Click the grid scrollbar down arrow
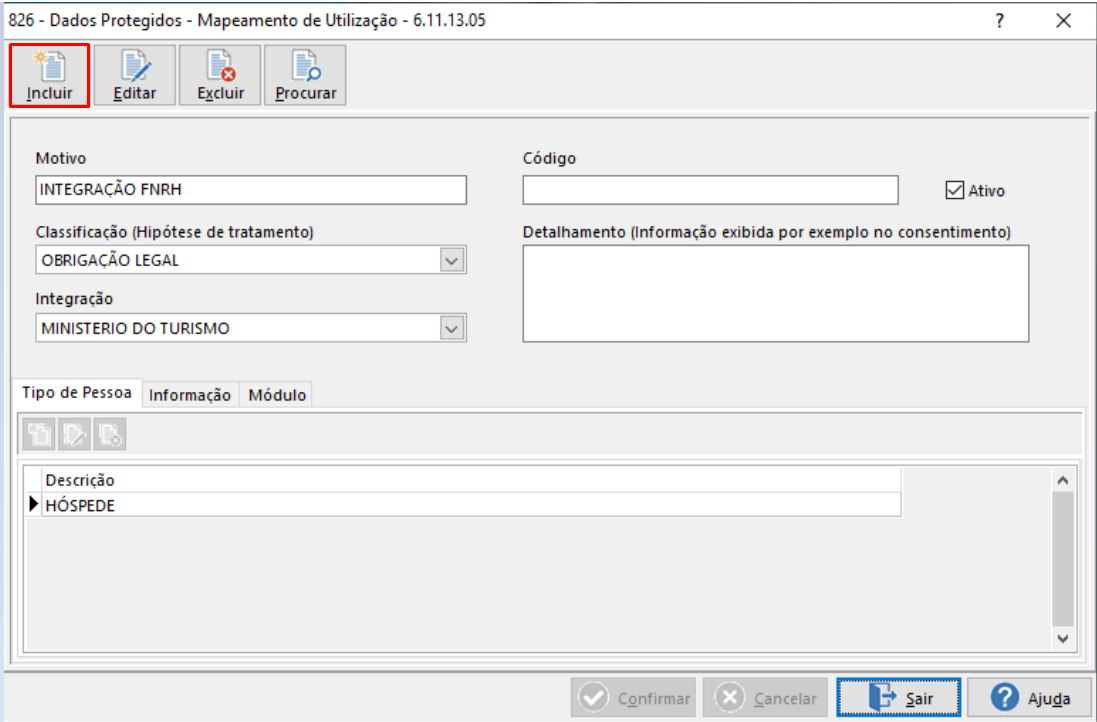 coord(1063,638)
